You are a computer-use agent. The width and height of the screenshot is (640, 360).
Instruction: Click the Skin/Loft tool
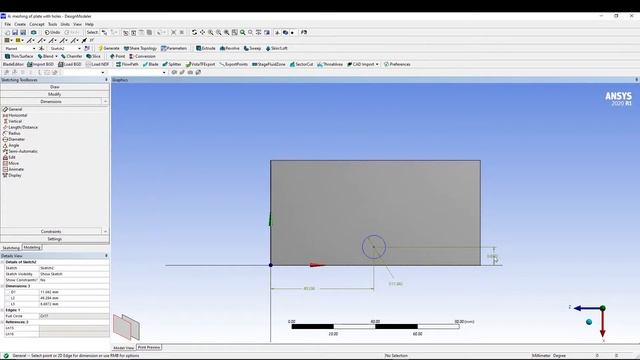tap(276, 48)
